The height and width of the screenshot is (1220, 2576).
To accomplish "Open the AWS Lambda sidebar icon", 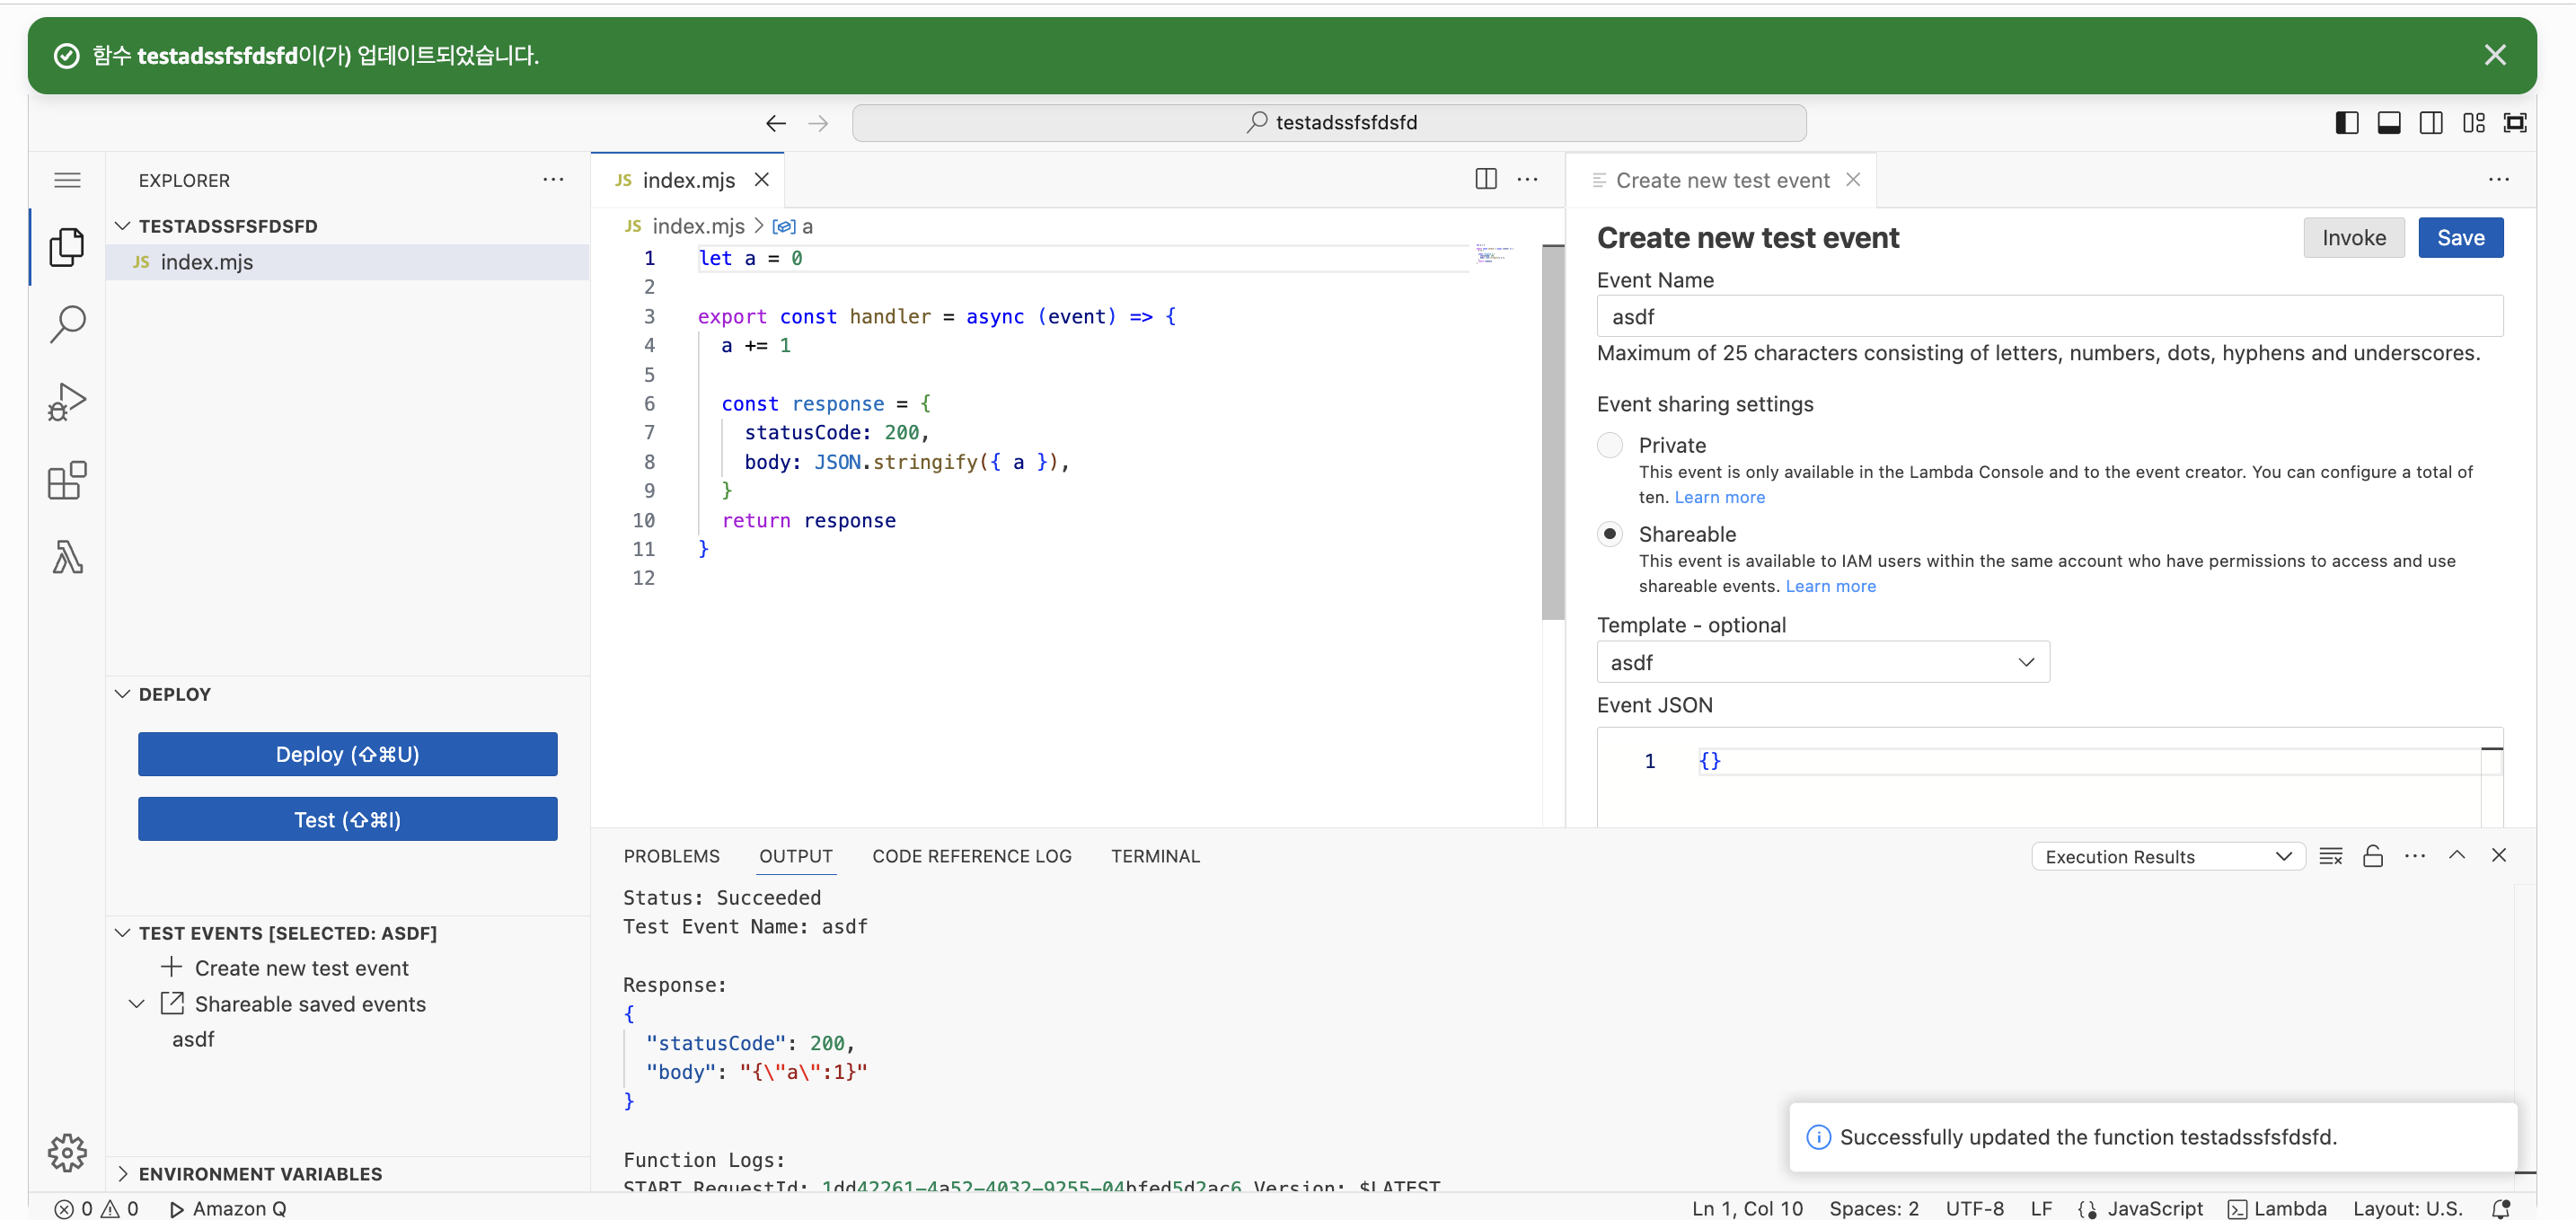I will coord(67,557).
